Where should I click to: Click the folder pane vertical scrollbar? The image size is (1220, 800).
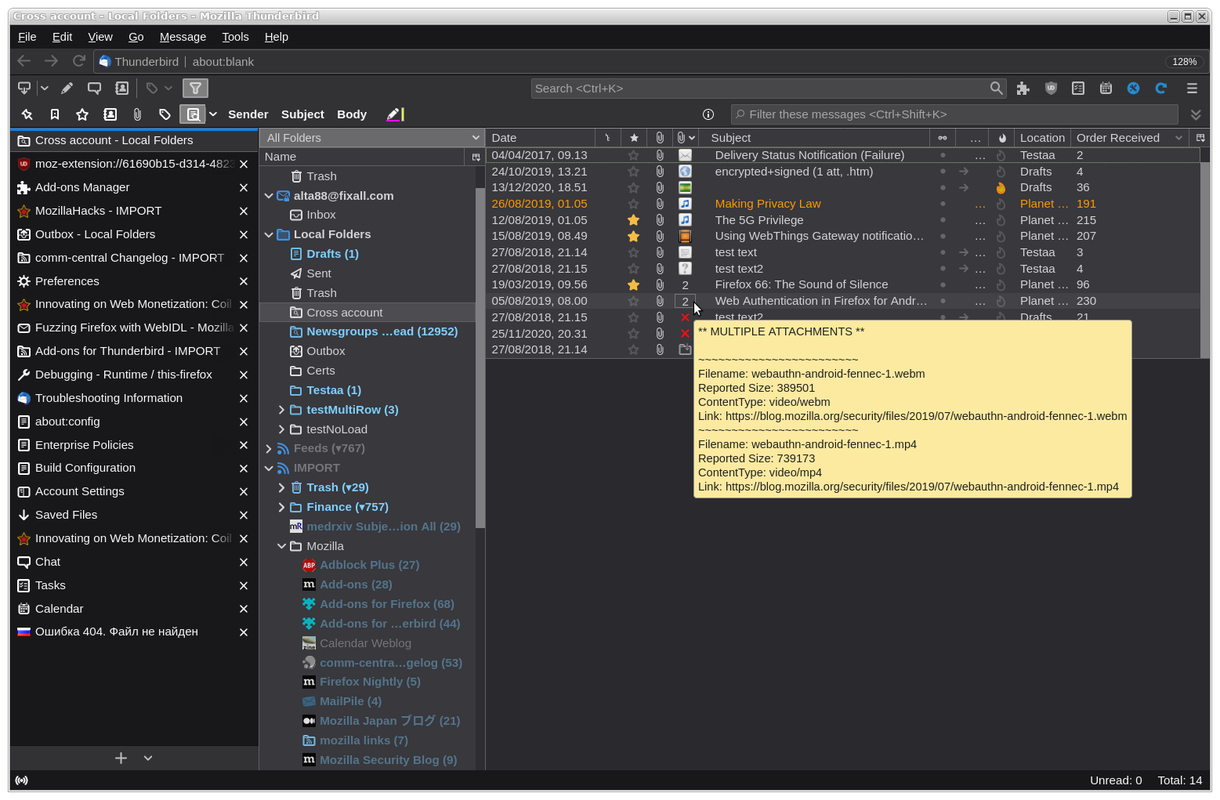480,360
